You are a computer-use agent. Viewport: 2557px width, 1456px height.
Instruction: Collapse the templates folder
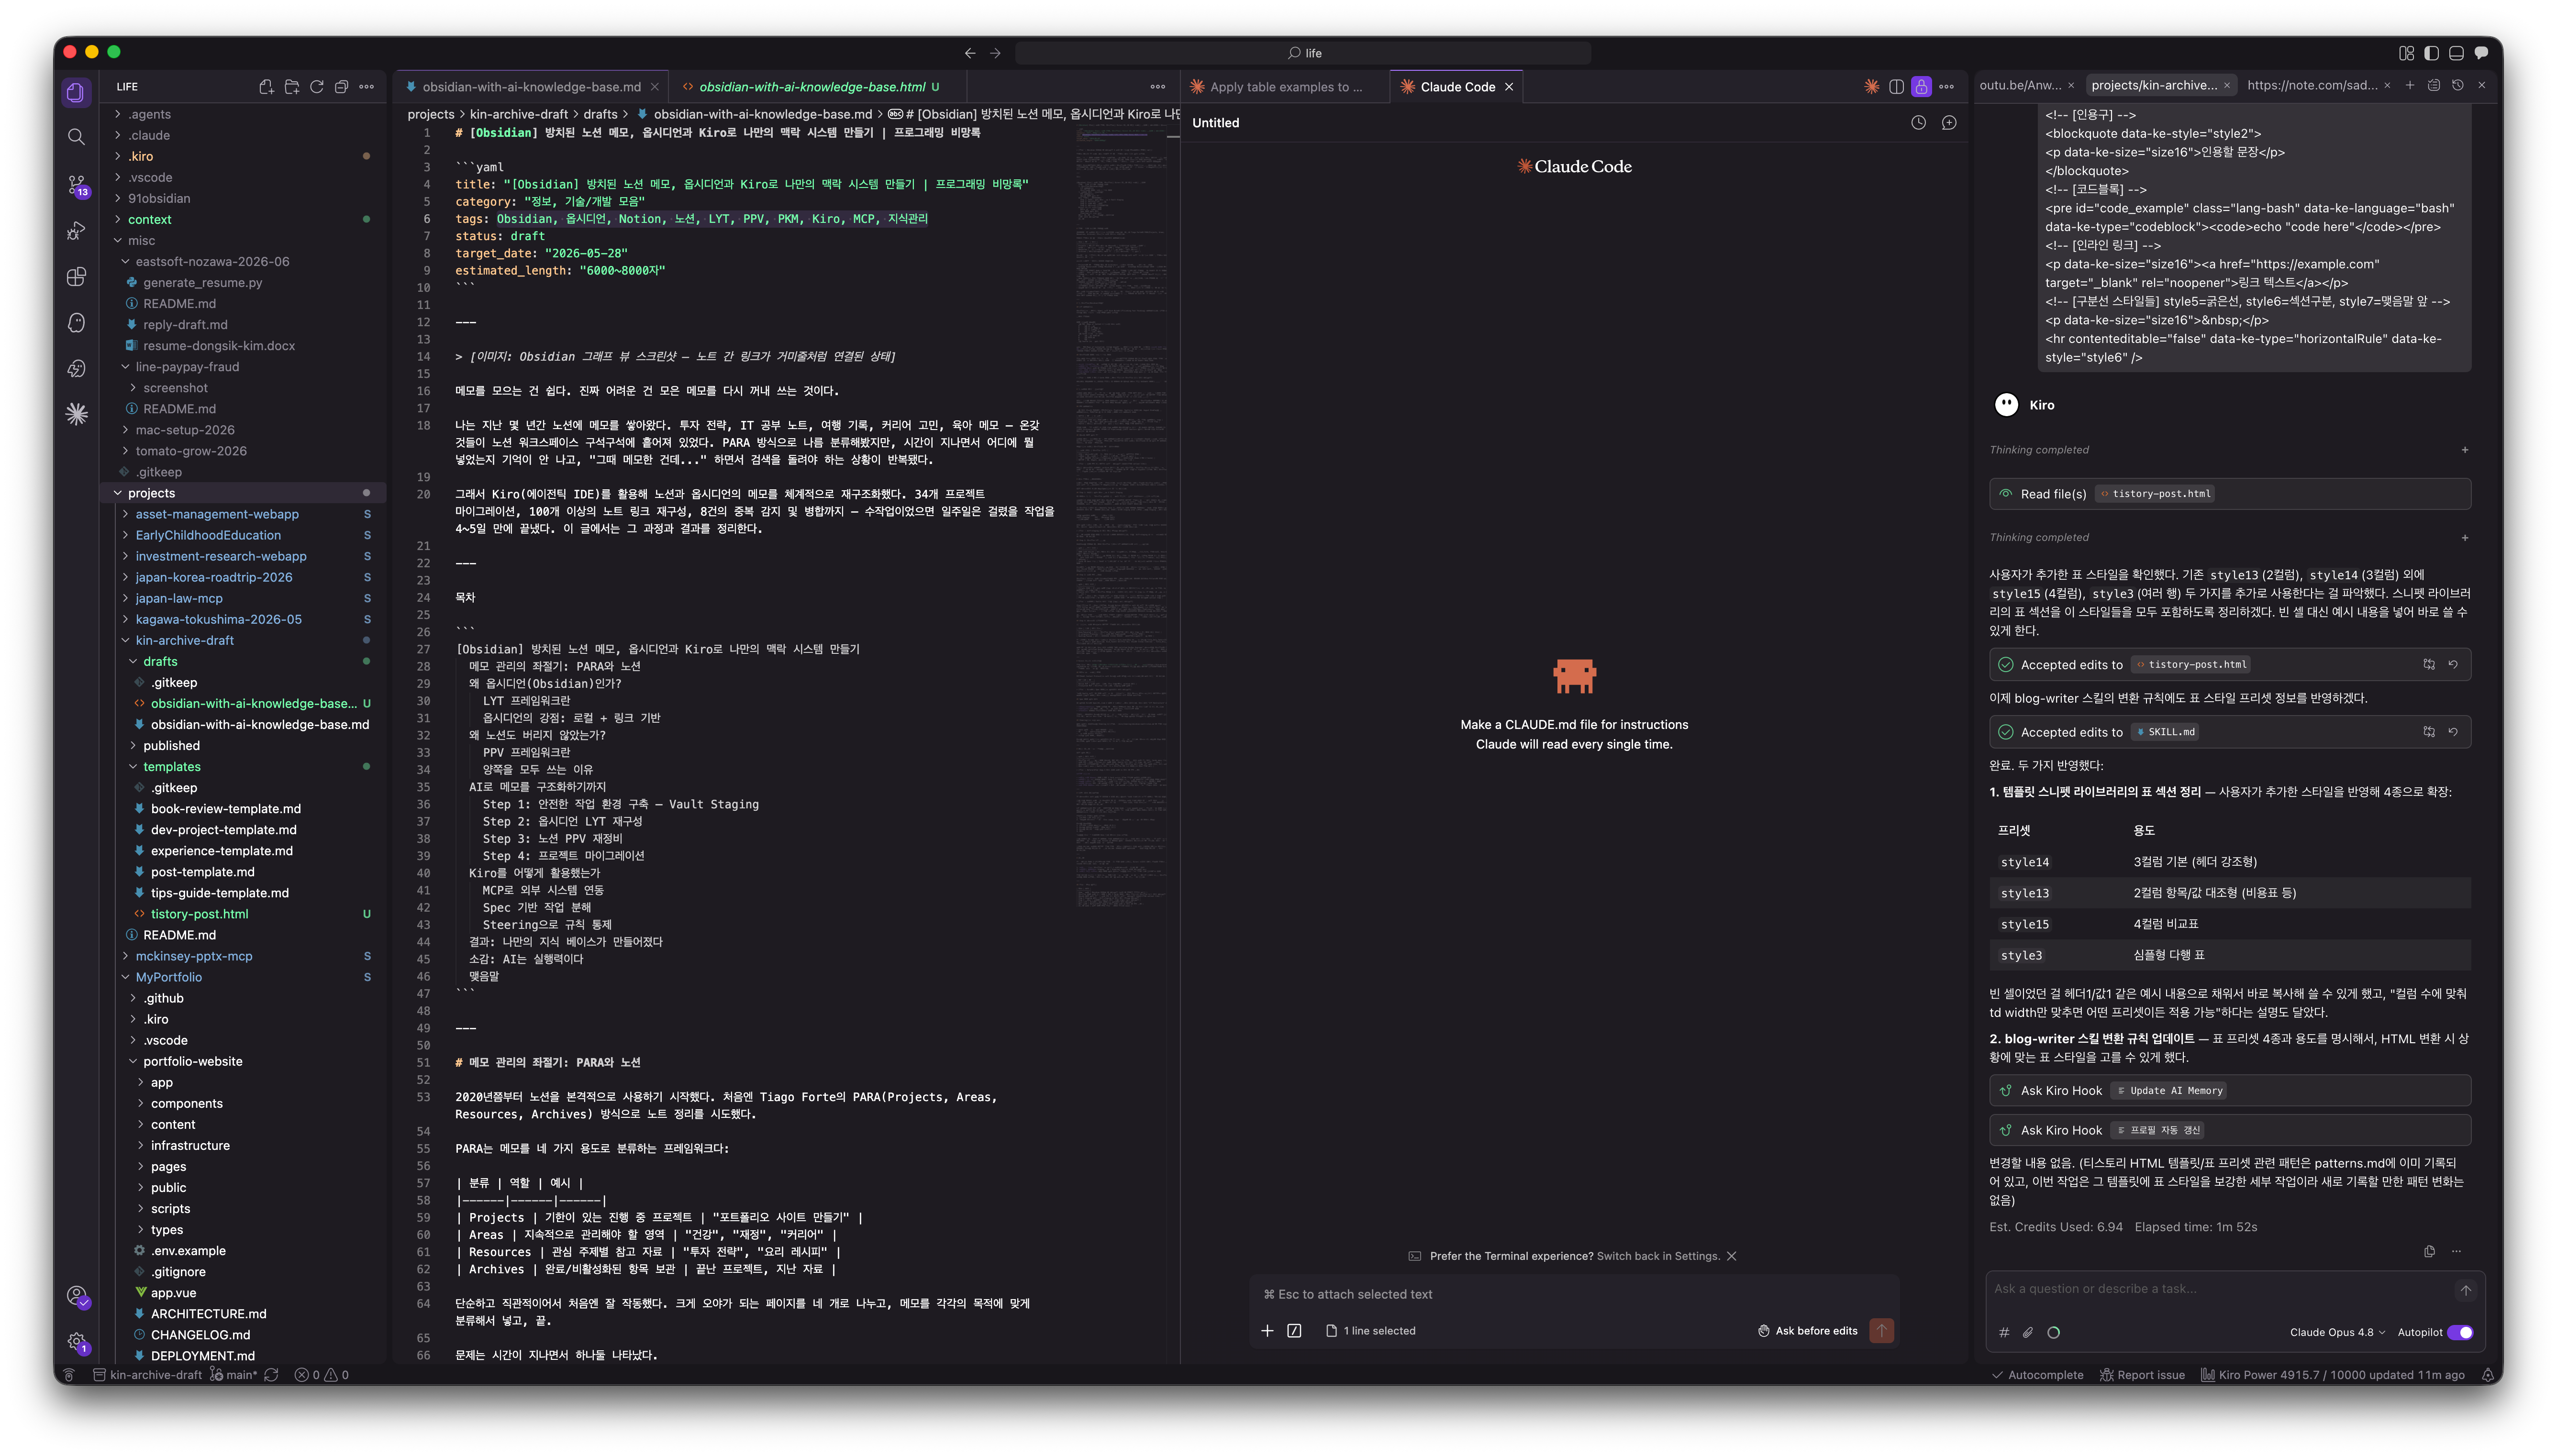(x=244, y=767)
